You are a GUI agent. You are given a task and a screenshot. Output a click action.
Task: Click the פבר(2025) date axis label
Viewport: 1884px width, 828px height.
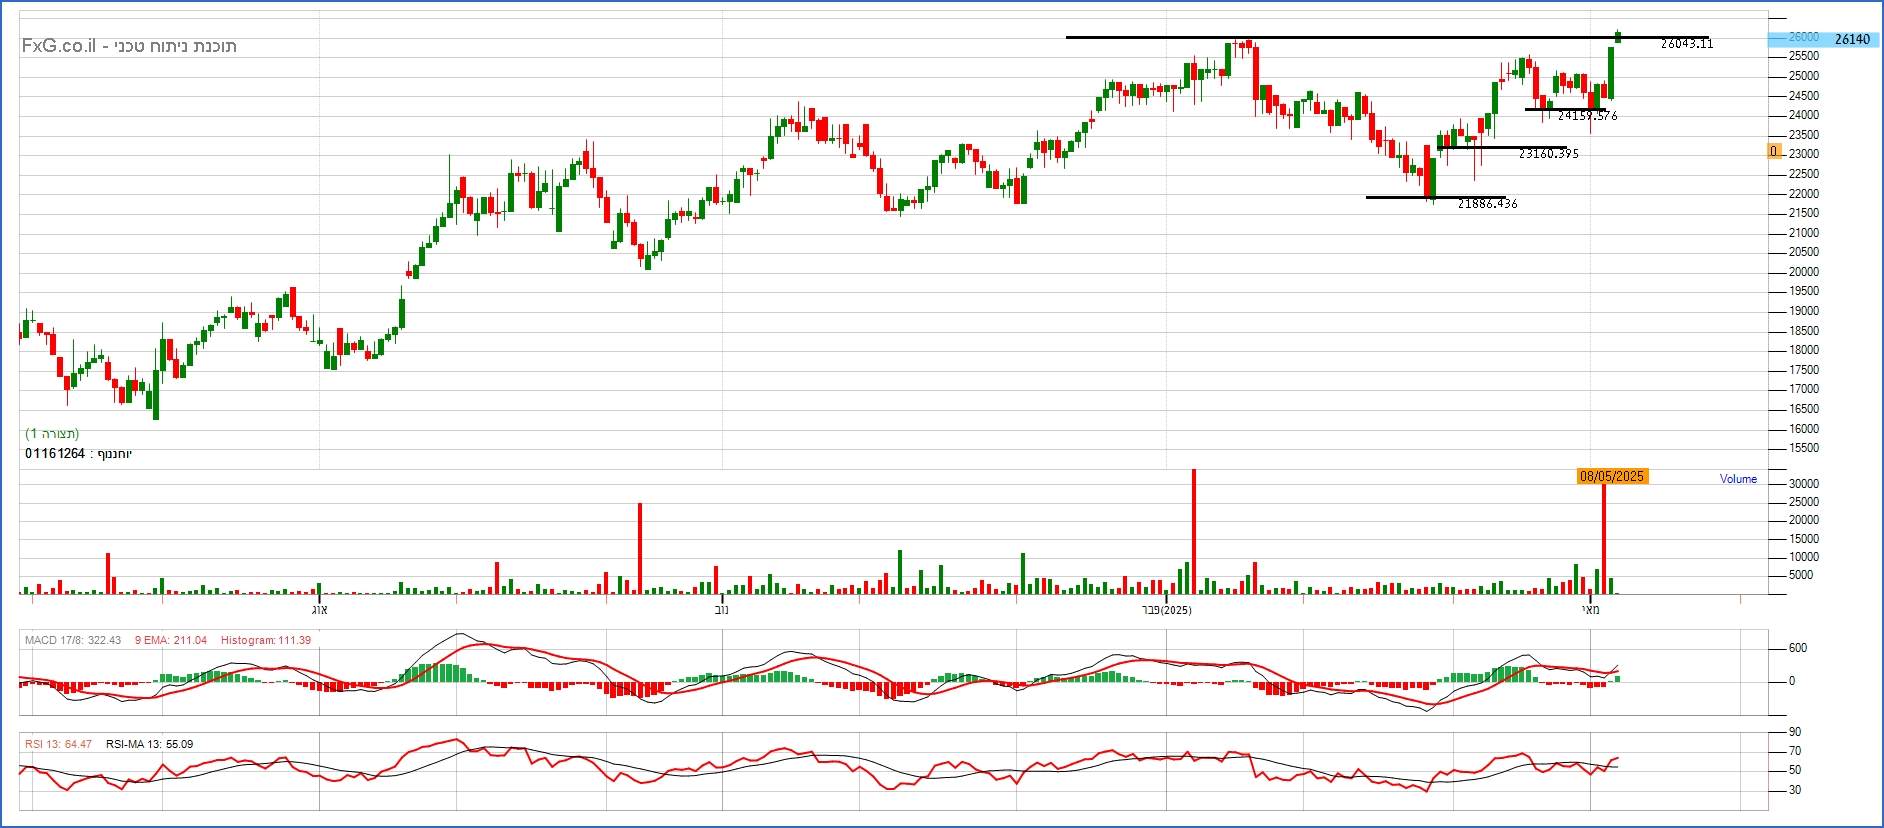(x=1166, y=610)
